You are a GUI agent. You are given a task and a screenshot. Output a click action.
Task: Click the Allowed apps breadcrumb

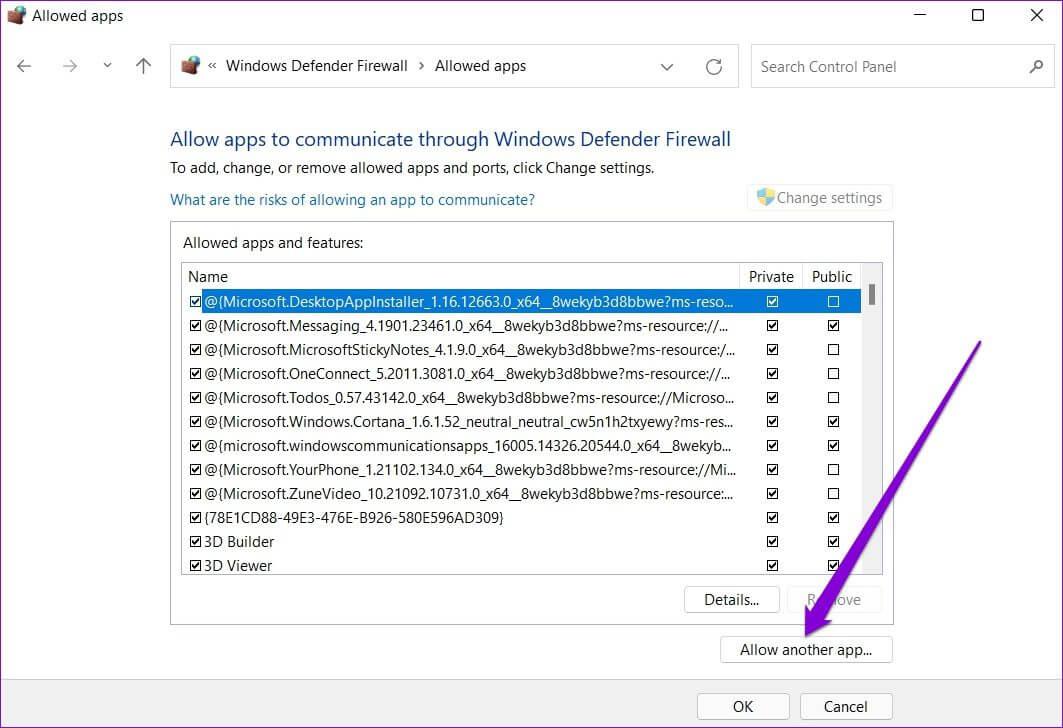coord(481,66)
